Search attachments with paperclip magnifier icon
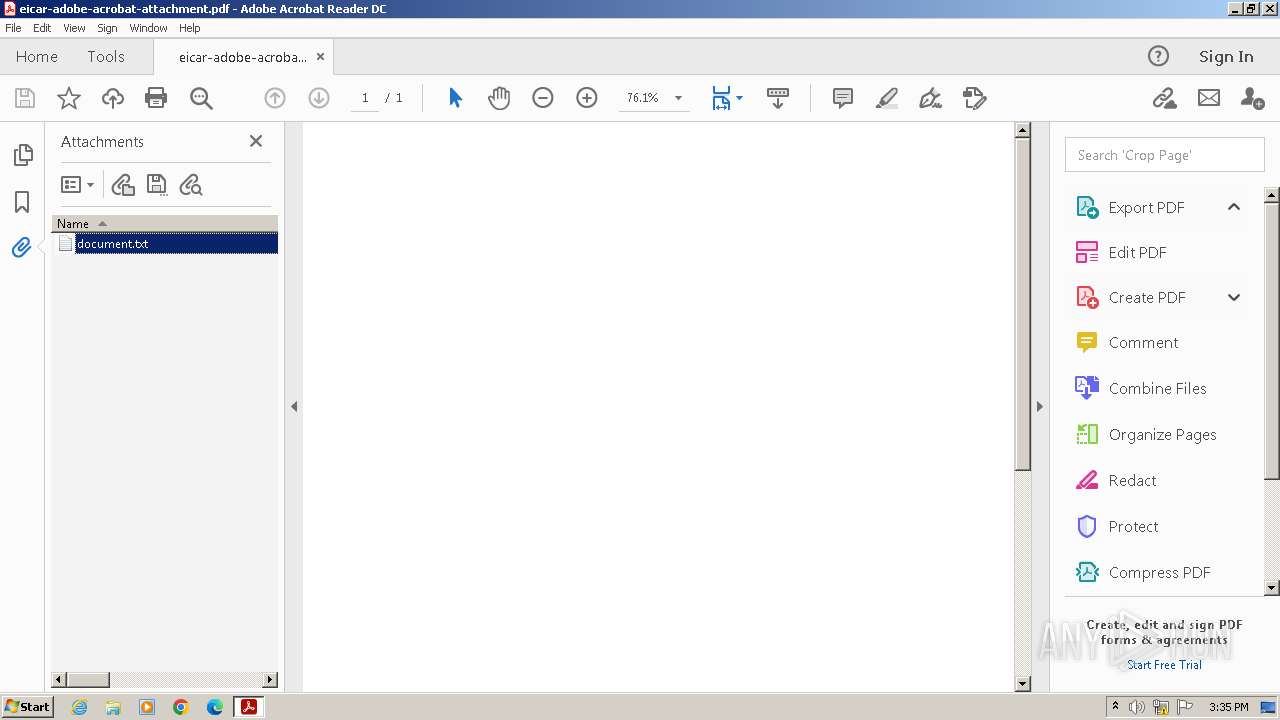 pyautogui.click(x=190, y=185)
